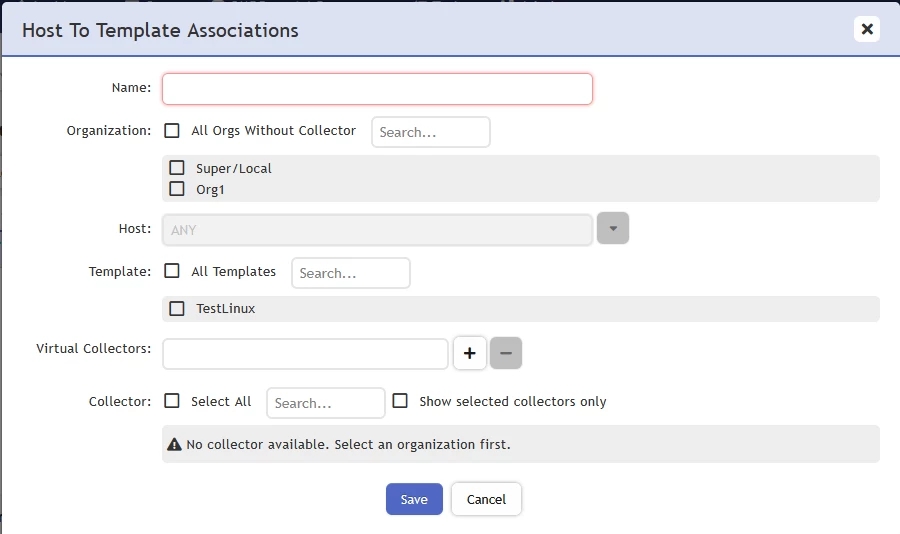Image resolution: width=900 pixels, height=534 pixels.
Task: Check the Collector Select All box
Action: click(x=172, y=401)
